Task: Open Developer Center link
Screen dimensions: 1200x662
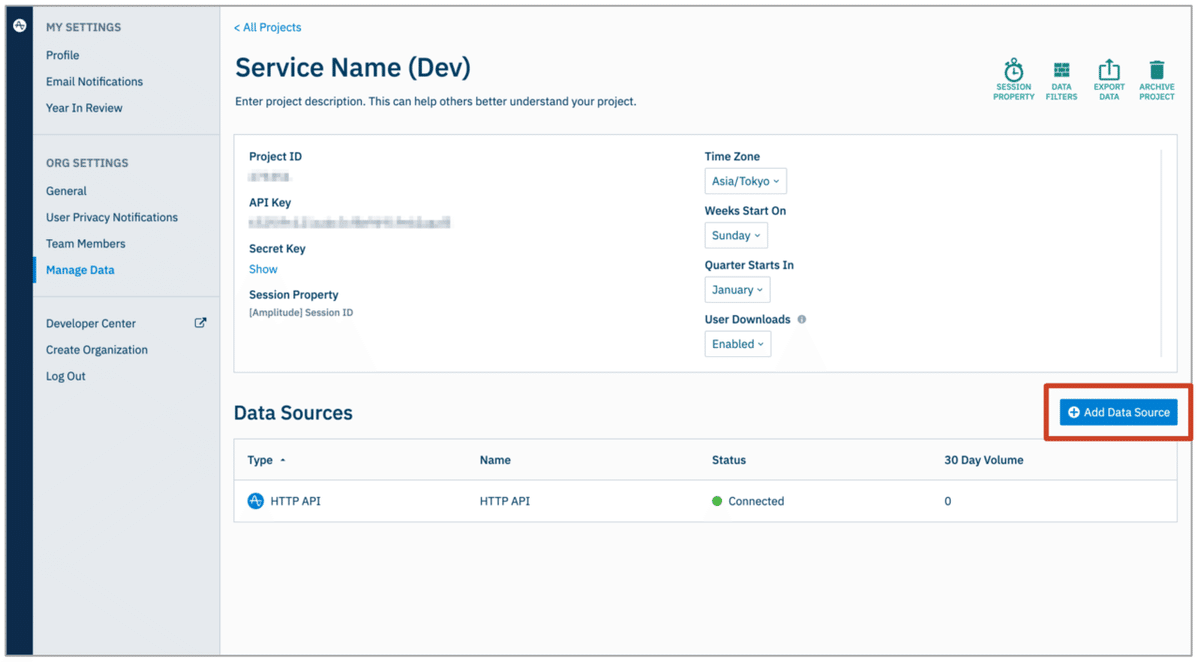Action: [x=91, y=323]
